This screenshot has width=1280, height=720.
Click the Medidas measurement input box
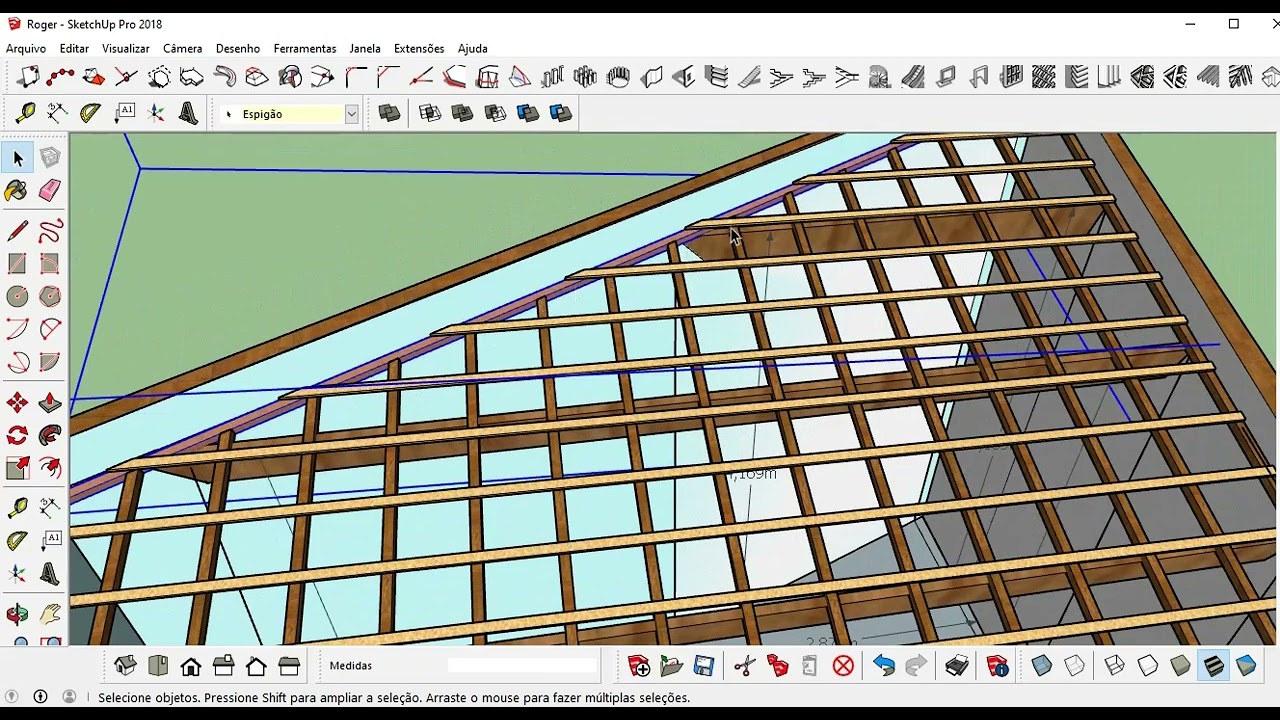[x=522, y=666]
